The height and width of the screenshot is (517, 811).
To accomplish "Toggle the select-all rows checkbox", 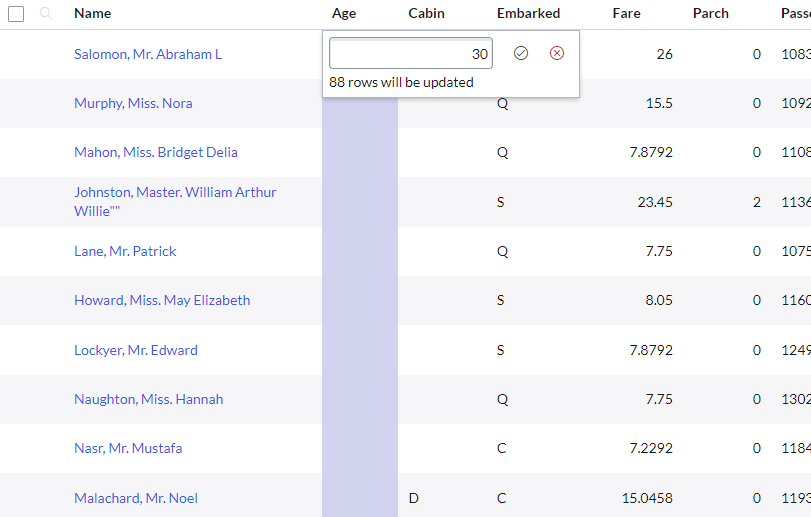I will tap(16, 14).
